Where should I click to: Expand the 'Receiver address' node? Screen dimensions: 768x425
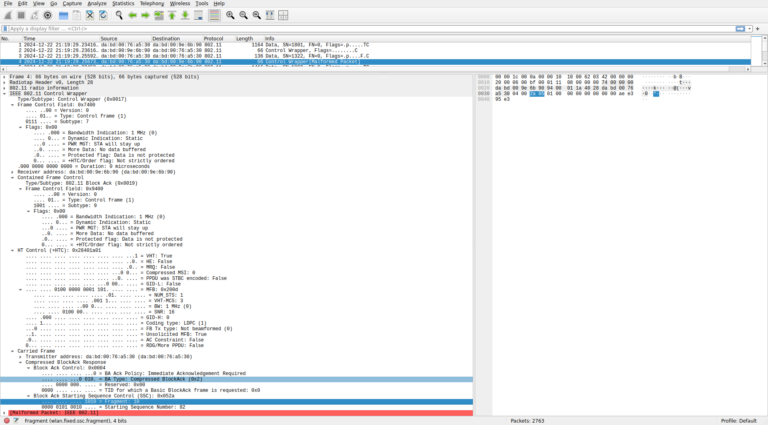(13, 172)
